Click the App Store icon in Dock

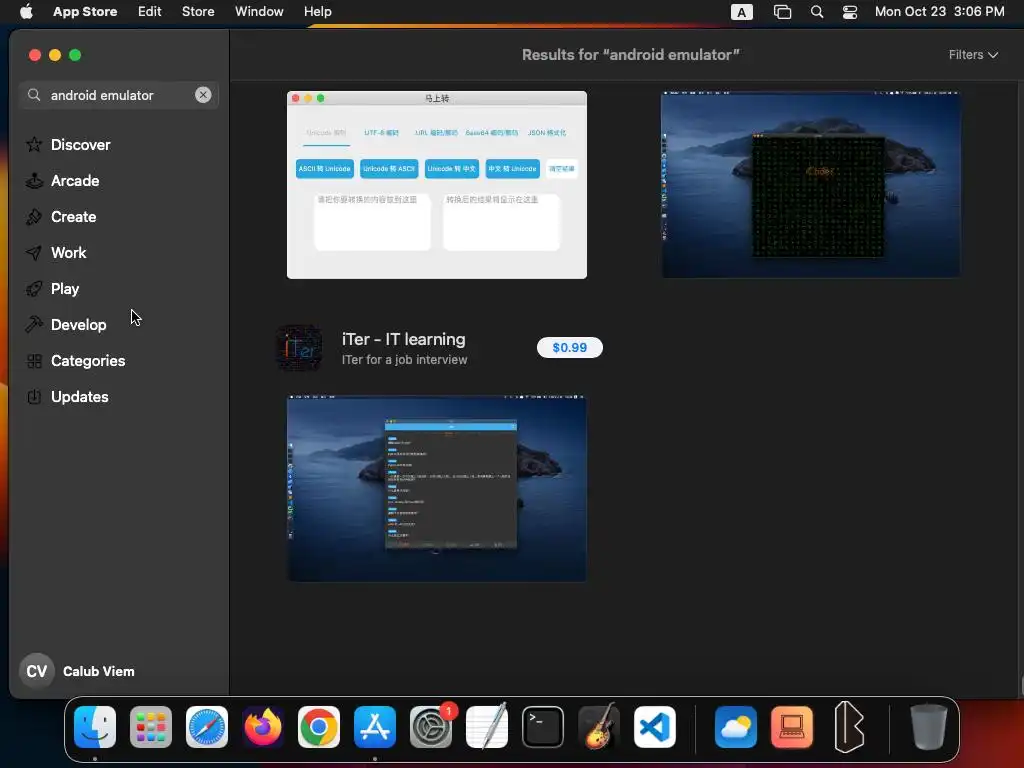[375, 727]
